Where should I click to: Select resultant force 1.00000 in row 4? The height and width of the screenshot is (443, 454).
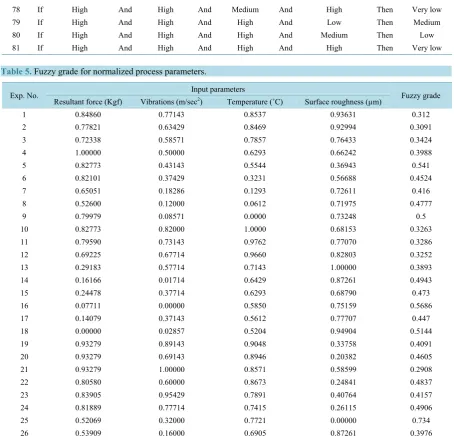pos(88,153)
